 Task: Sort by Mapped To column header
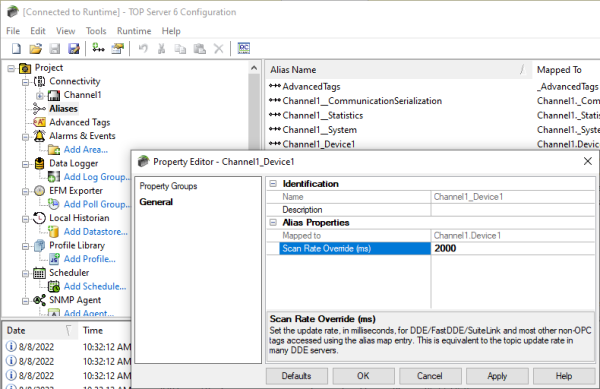pos(566,70)
